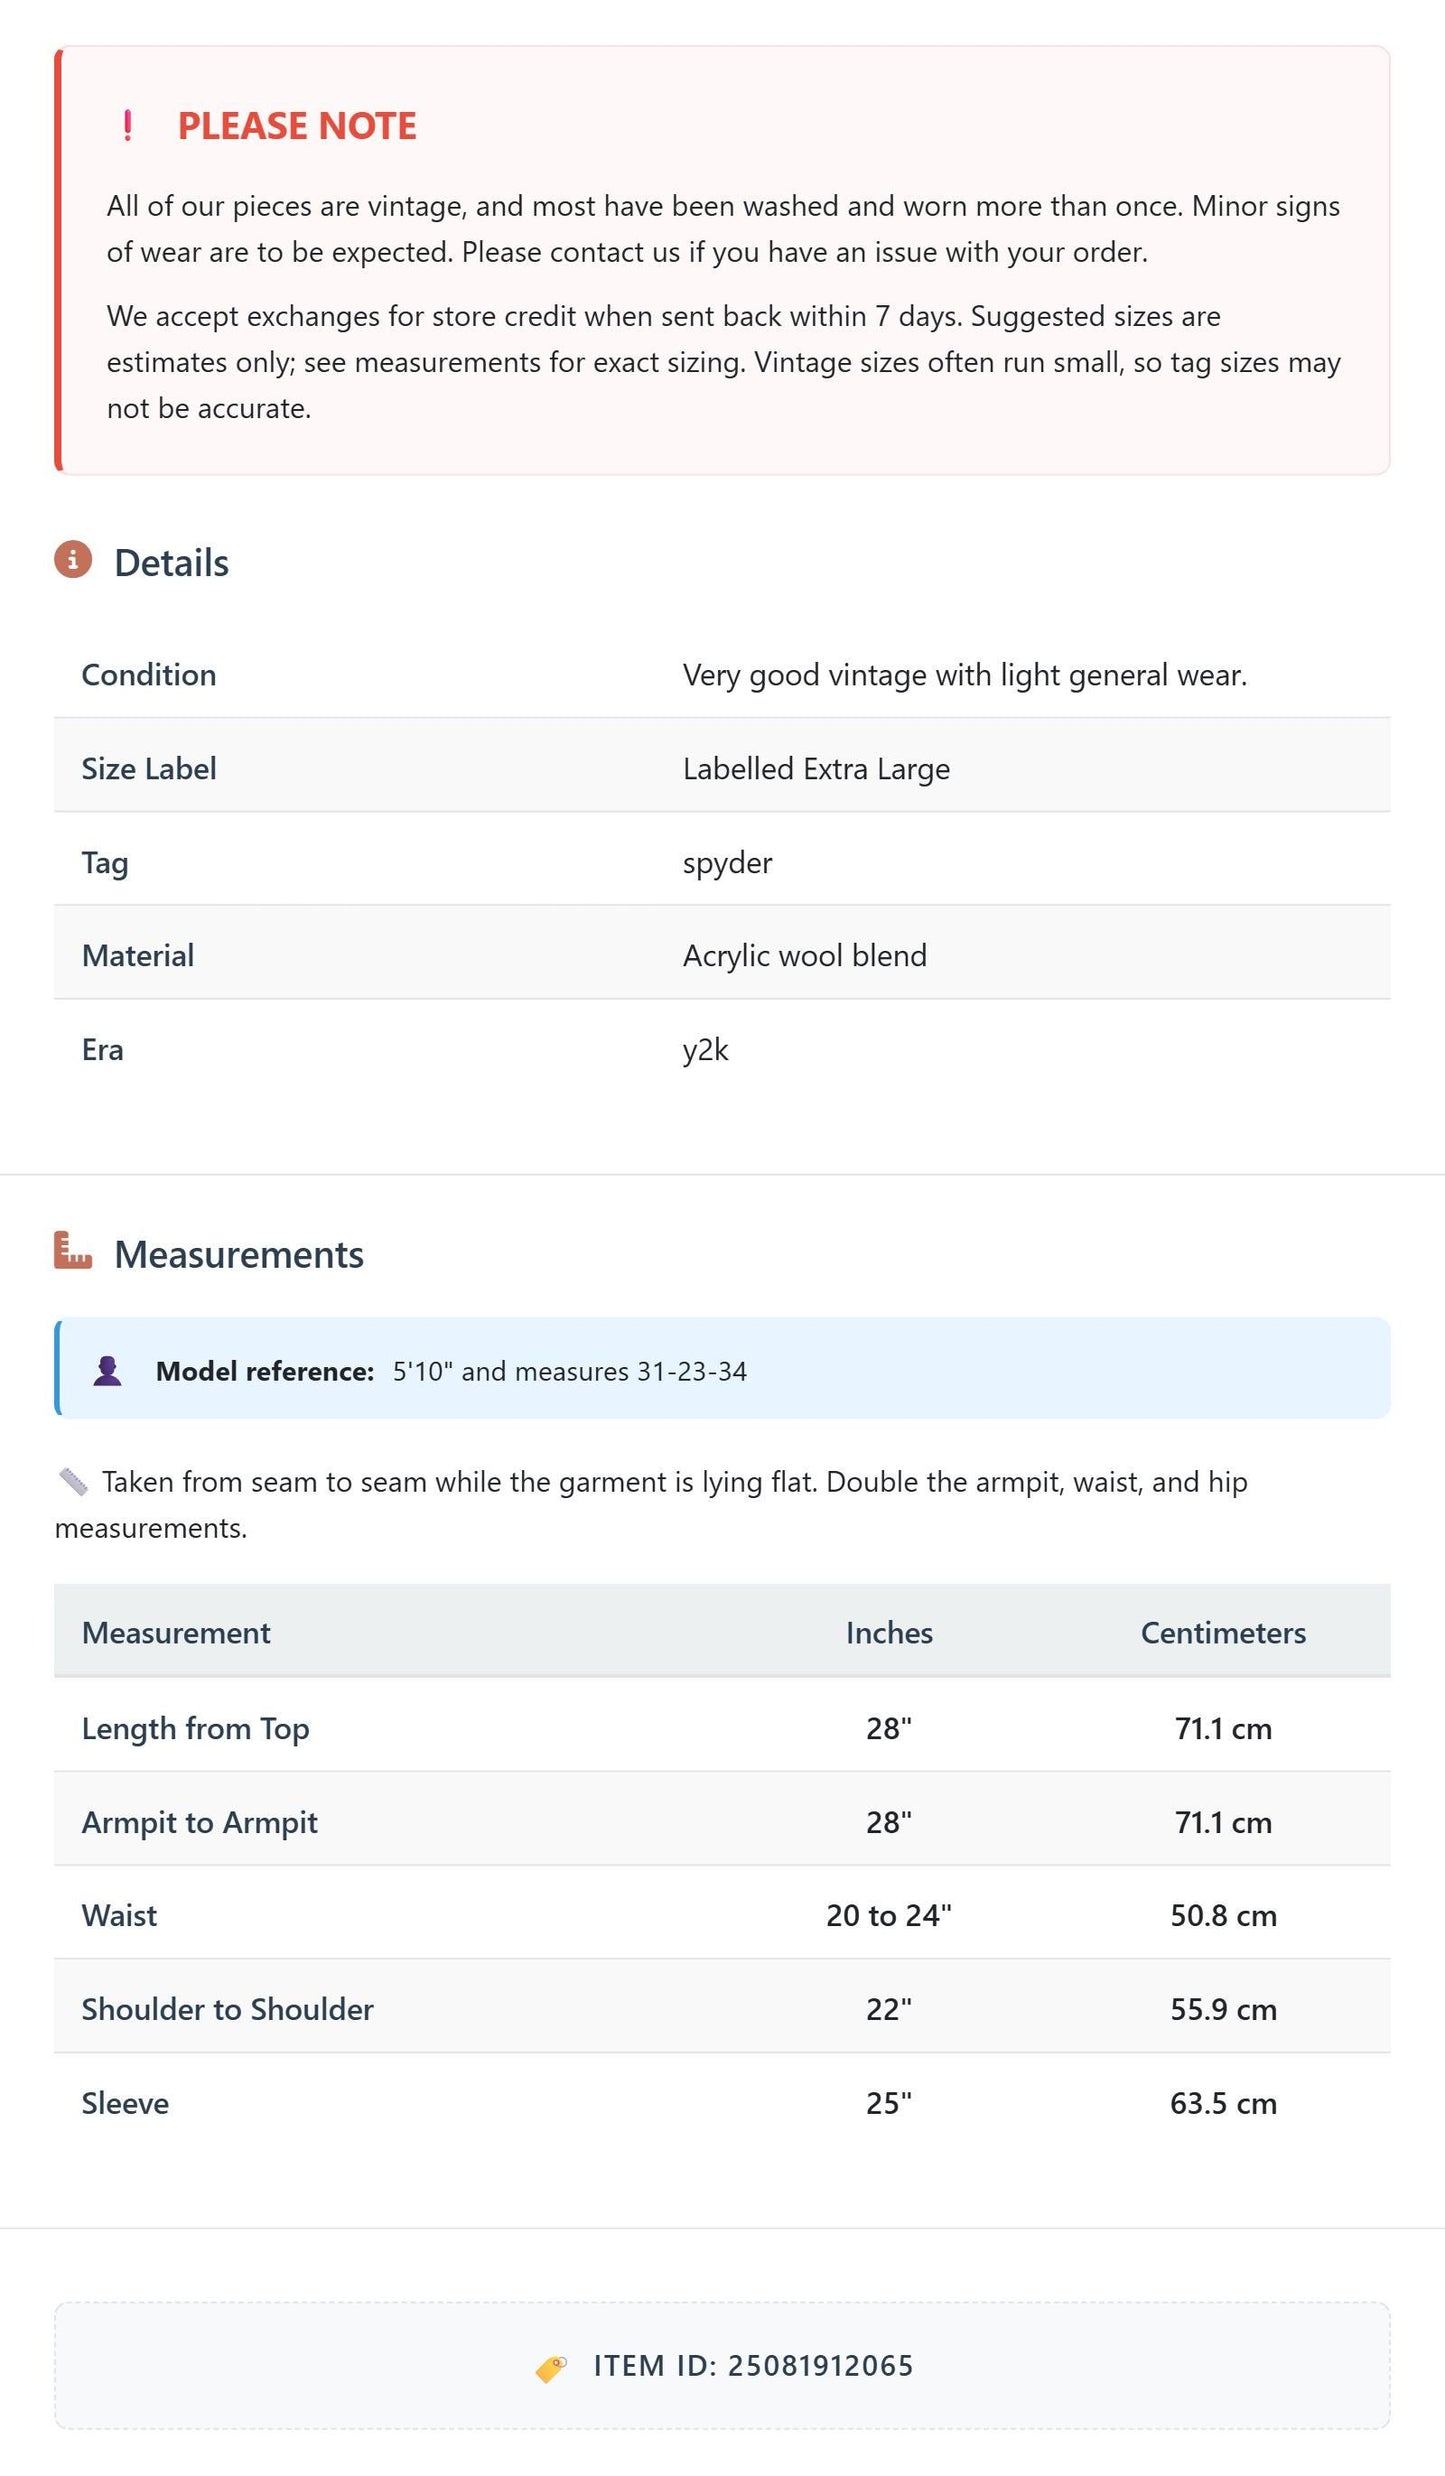Click the Shoulder to Shoulder row label
The width and height of the screenshot is (1445, 2476).
pyautogui.click(x=228, y=2009)
